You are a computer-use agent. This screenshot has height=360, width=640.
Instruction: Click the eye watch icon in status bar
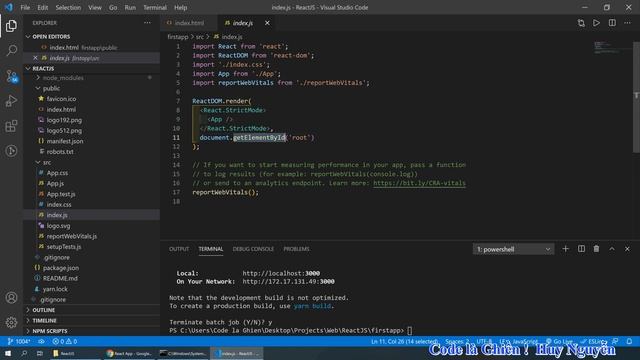point(41,341)
